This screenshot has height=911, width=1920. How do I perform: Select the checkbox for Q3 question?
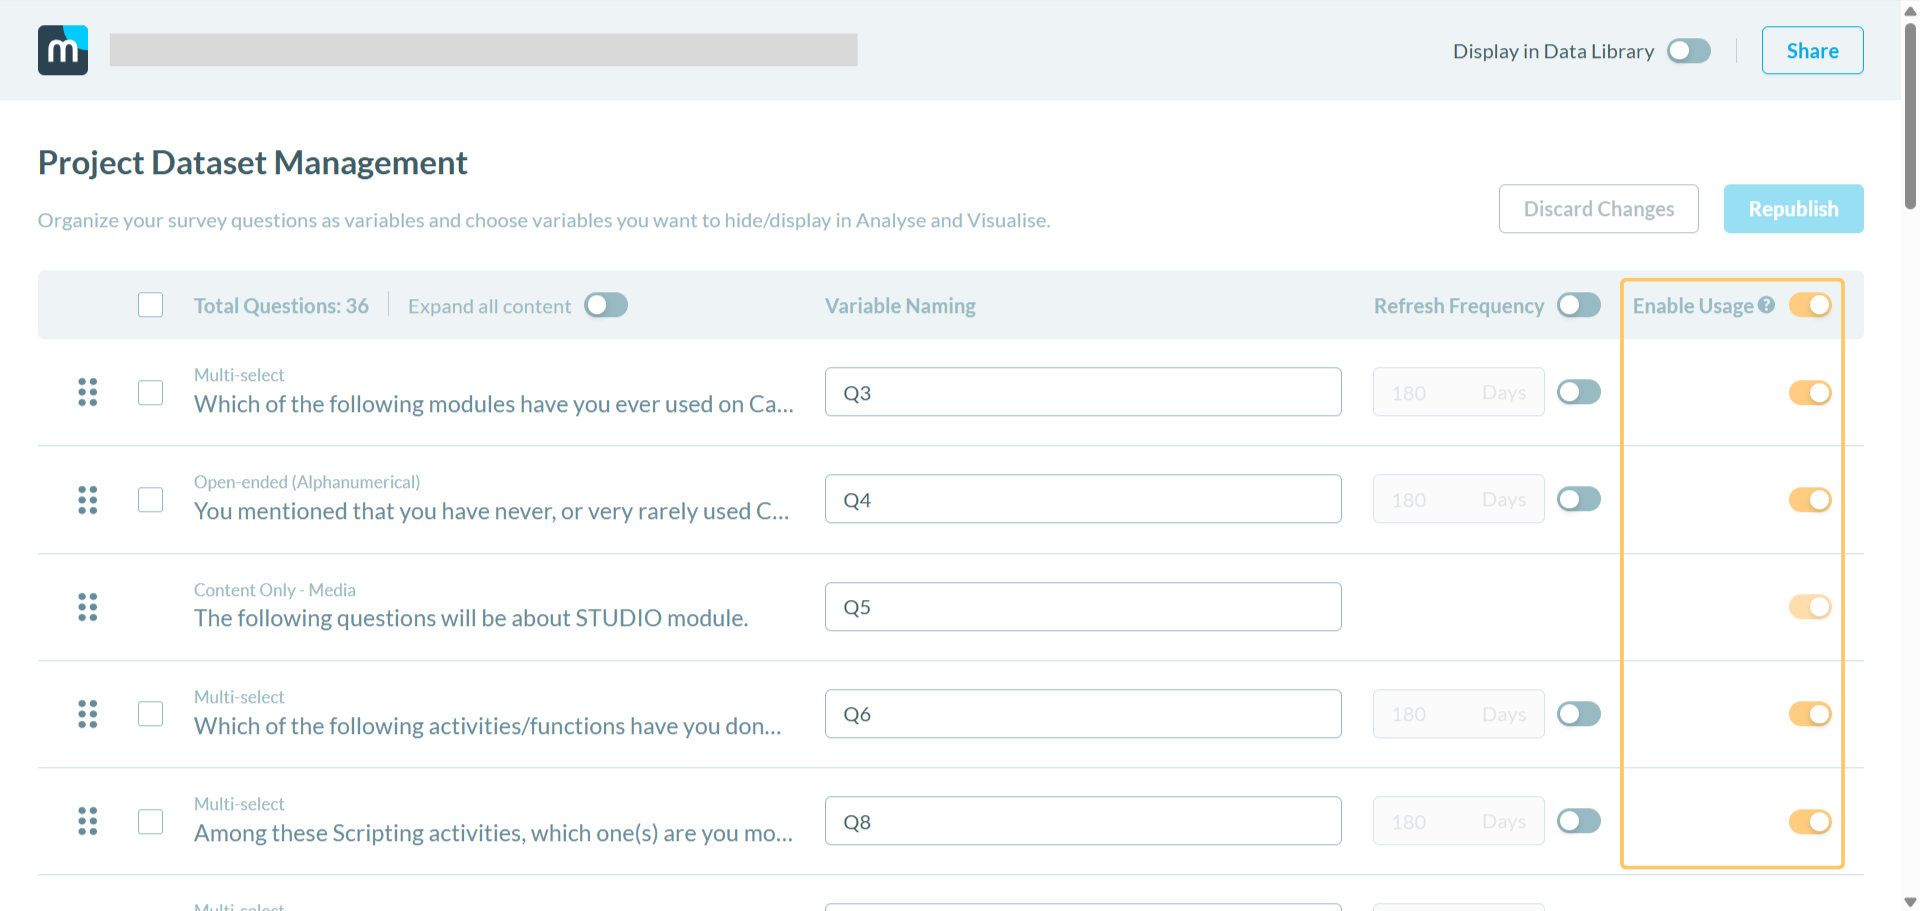(x=151, y=392)
